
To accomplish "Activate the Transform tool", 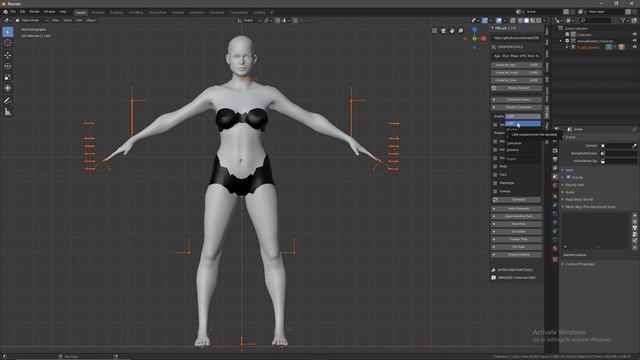I will click(x=7, y=88).
